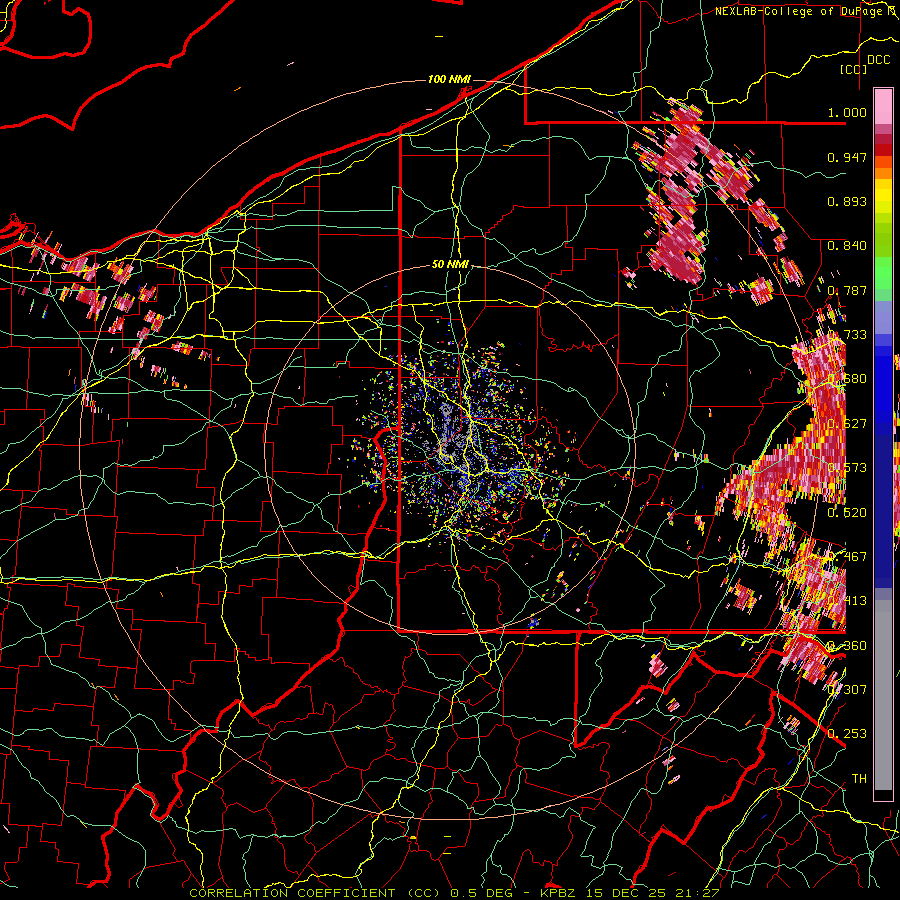Pick the light pink swatch atop the color bar
Screen dimensions: 900x900
pos(883,106)
